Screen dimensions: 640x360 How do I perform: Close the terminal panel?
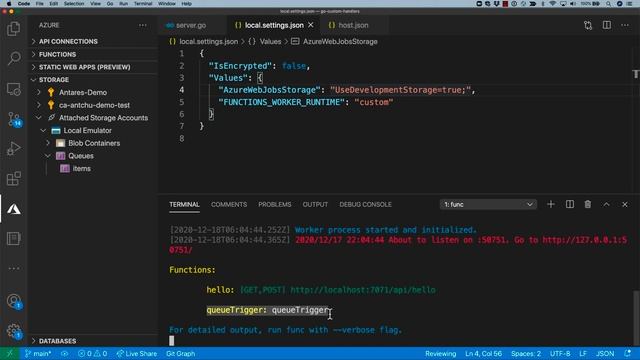625,204
